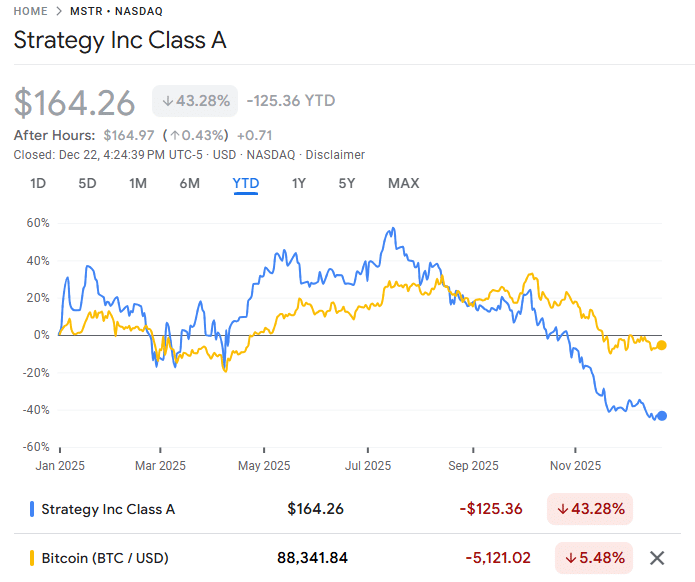Click the Strategy Inc Class A legend row

pyautogui.click(x=108, y=509)
